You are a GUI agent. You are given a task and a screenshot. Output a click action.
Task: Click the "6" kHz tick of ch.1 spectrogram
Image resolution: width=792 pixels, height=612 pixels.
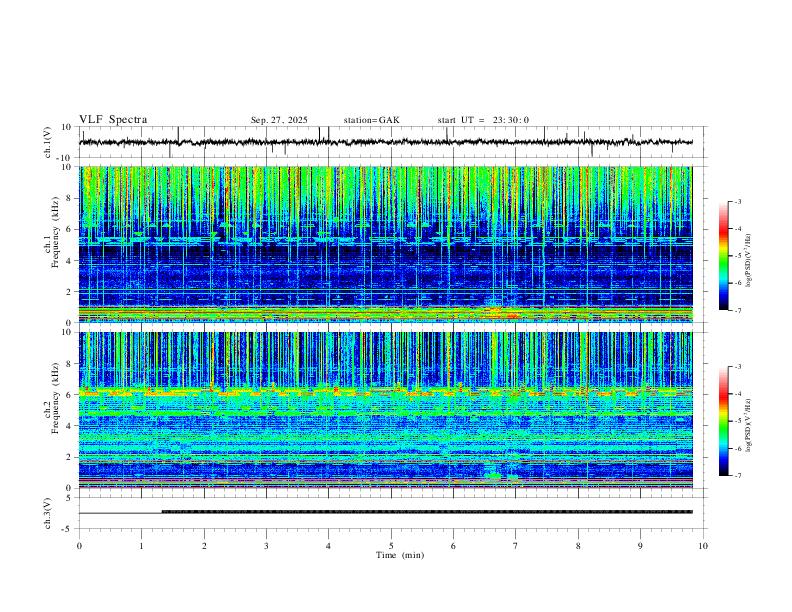coord(69,229)
